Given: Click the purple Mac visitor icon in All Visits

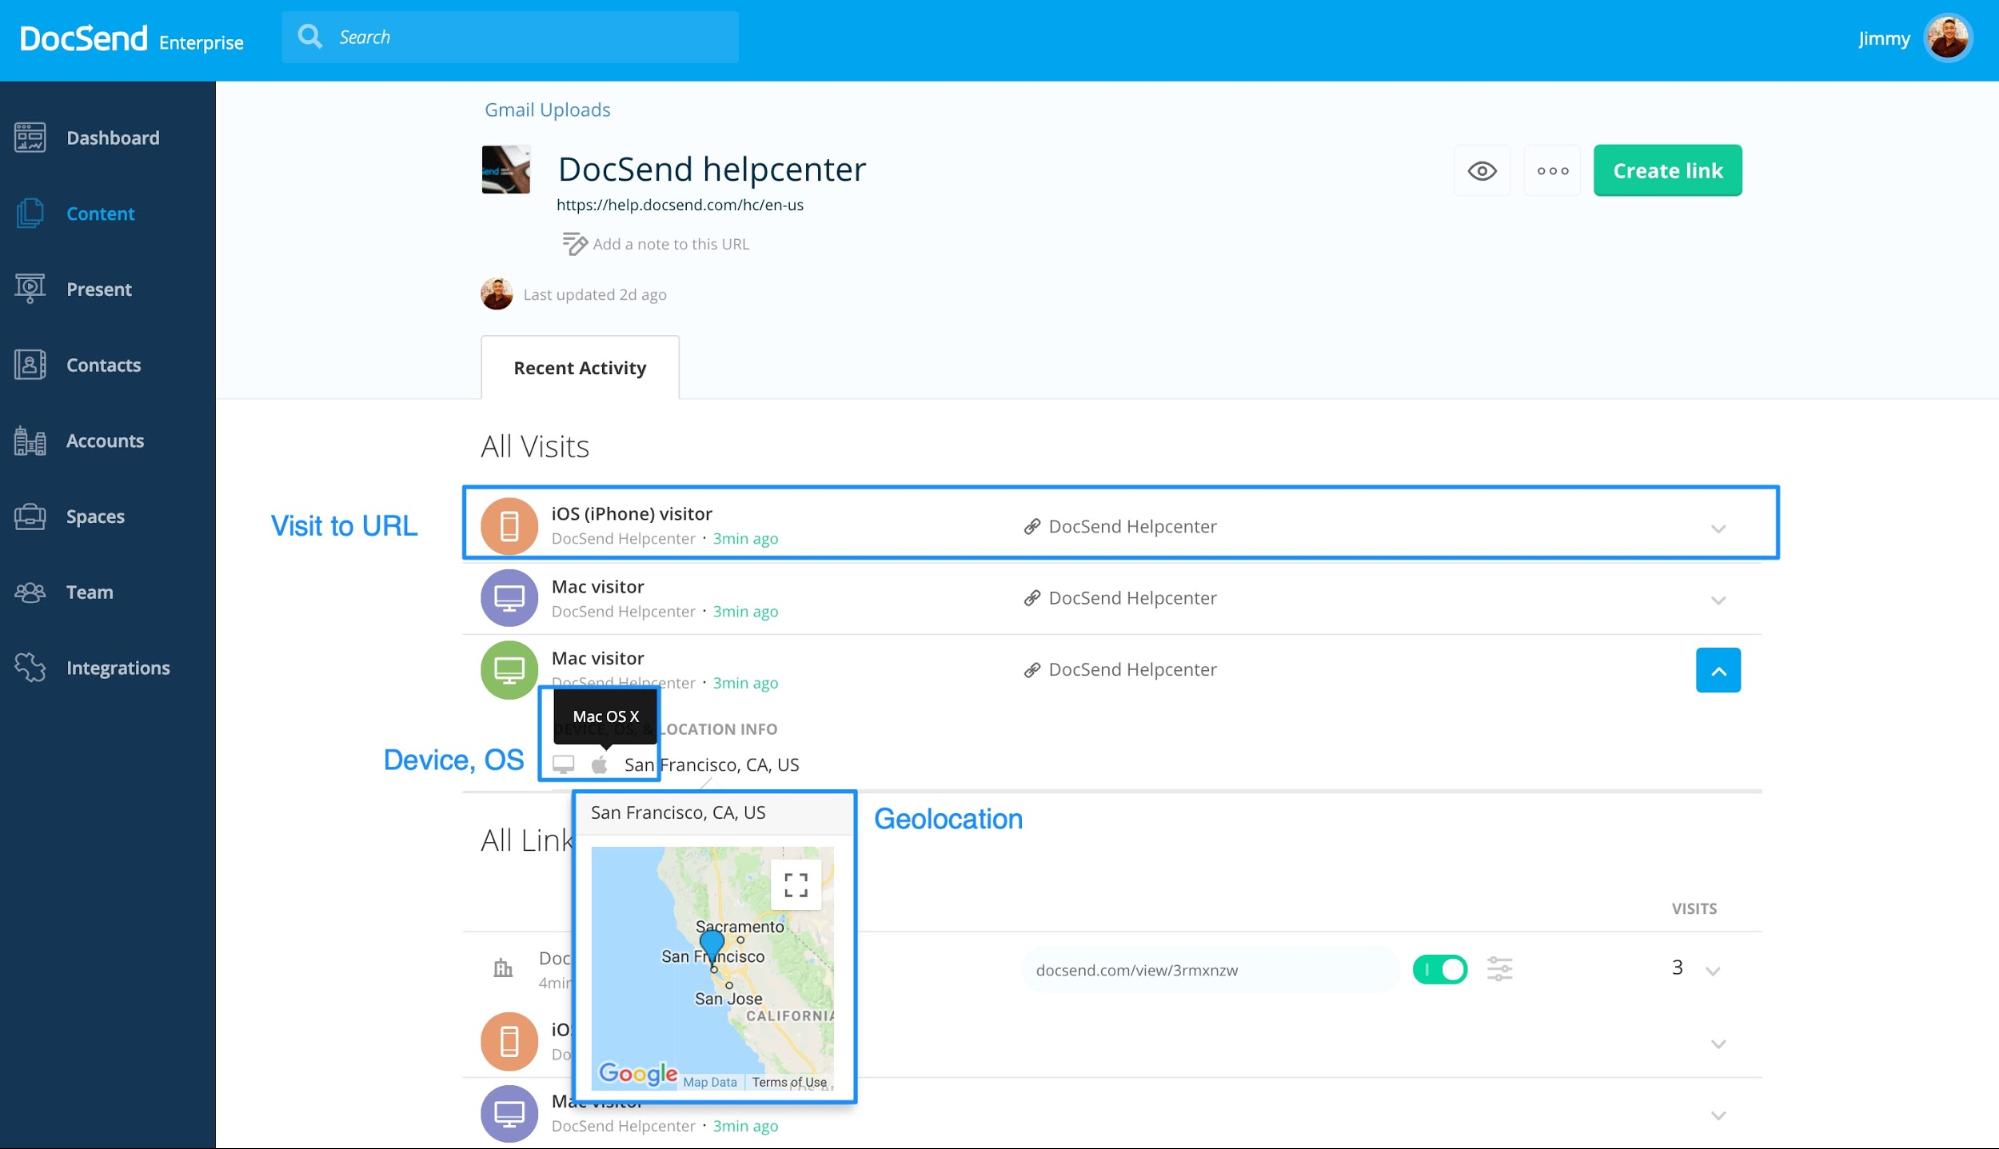Looking at the screenshot, I should click(509, 598).
